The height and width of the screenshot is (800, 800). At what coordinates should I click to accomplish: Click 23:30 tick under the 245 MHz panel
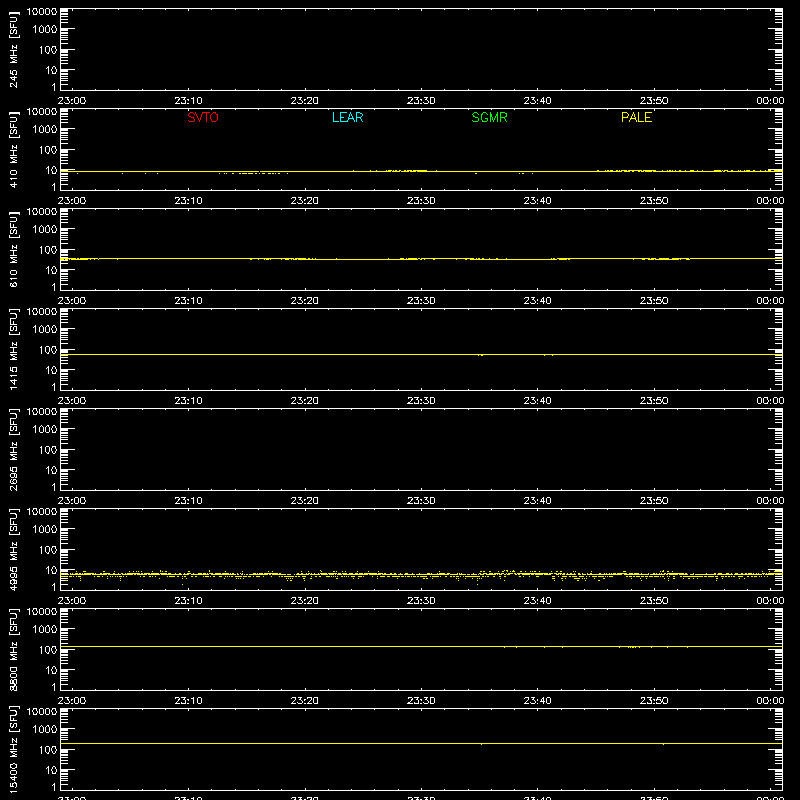(421, 101)
